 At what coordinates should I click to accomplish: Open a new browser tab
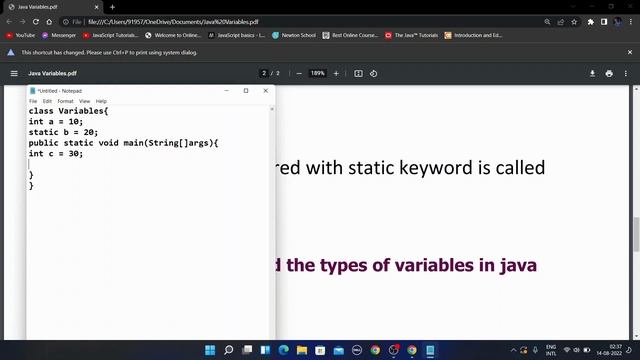(112, 7)
